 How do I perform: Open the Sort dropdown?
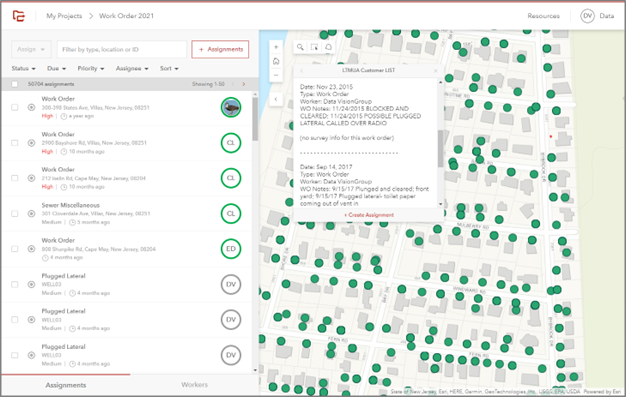[x=169, y=69]
